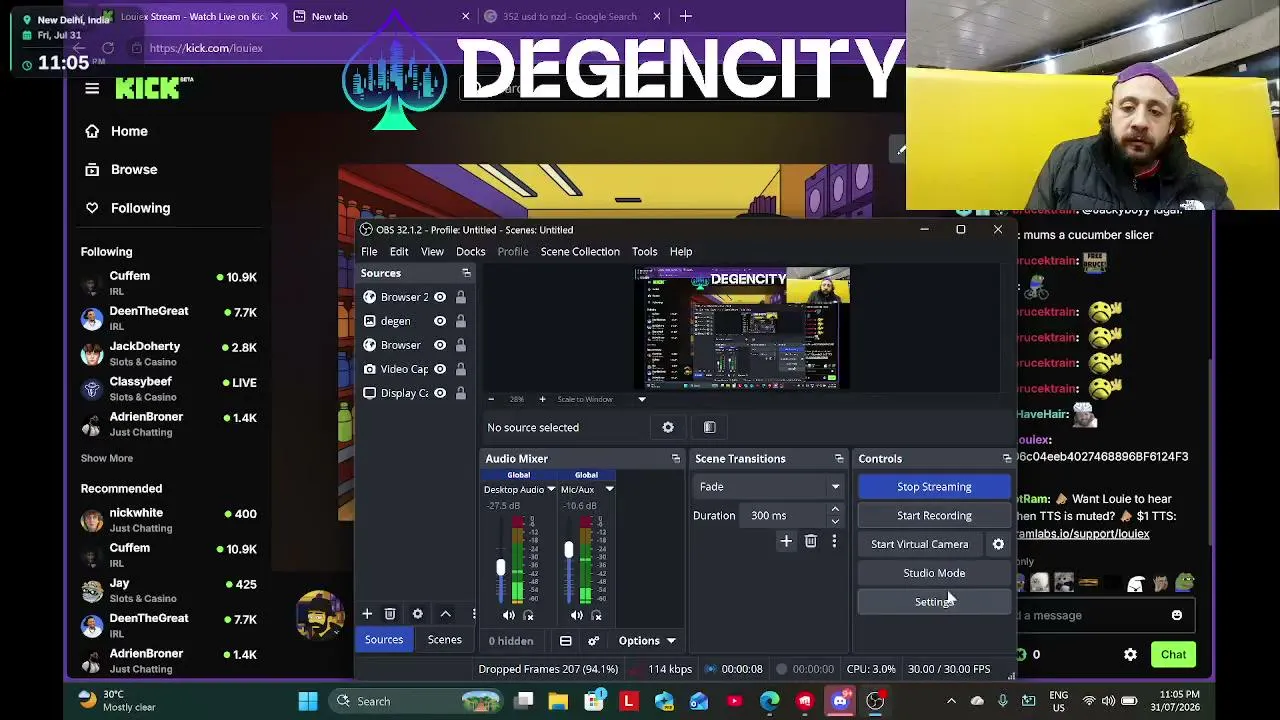Mute Desktop Audio speaker icon
Screen dimensions: 1280x720
coord(509,616)
